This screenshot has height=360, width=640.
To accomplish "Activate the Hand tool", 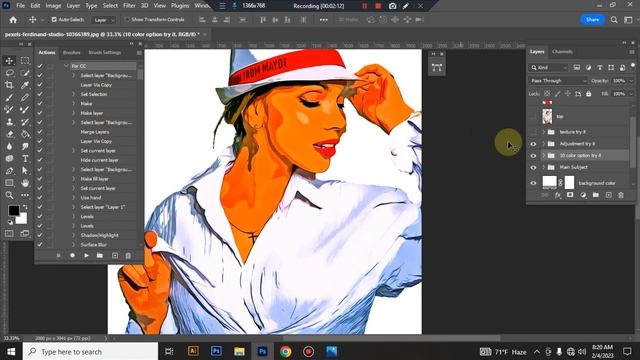I will pyautogui.click(x=25, y=183).
